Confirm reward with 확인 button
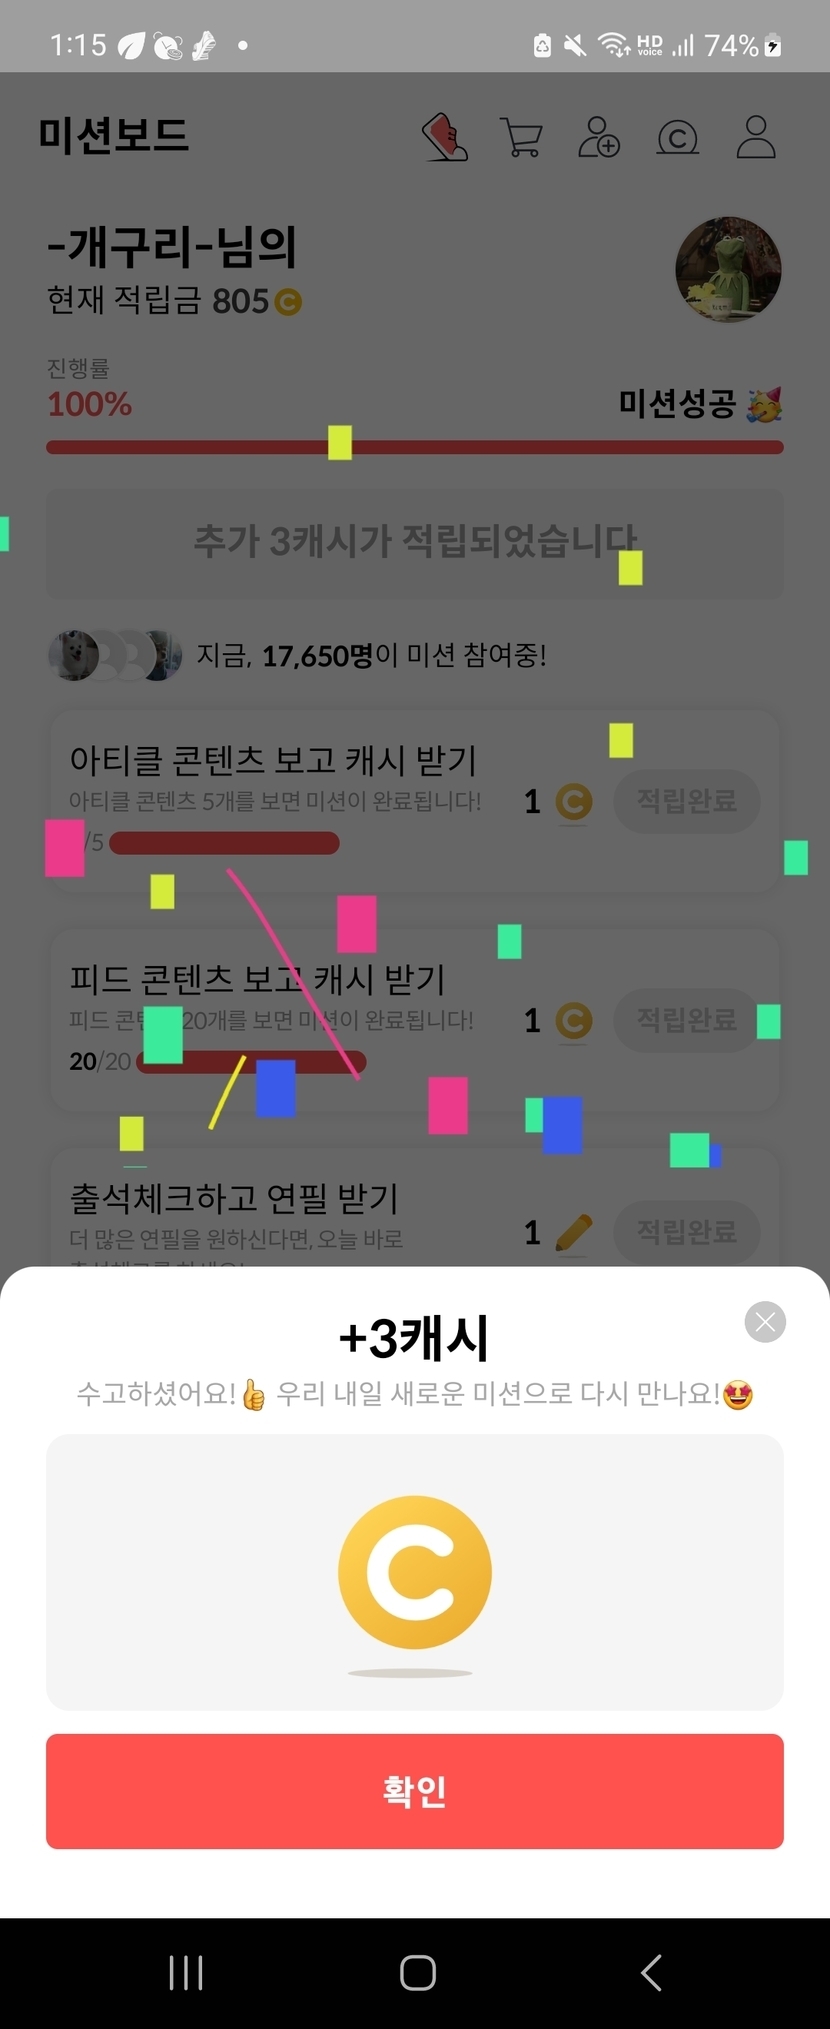830x2029 pixels. point(415,1791)
